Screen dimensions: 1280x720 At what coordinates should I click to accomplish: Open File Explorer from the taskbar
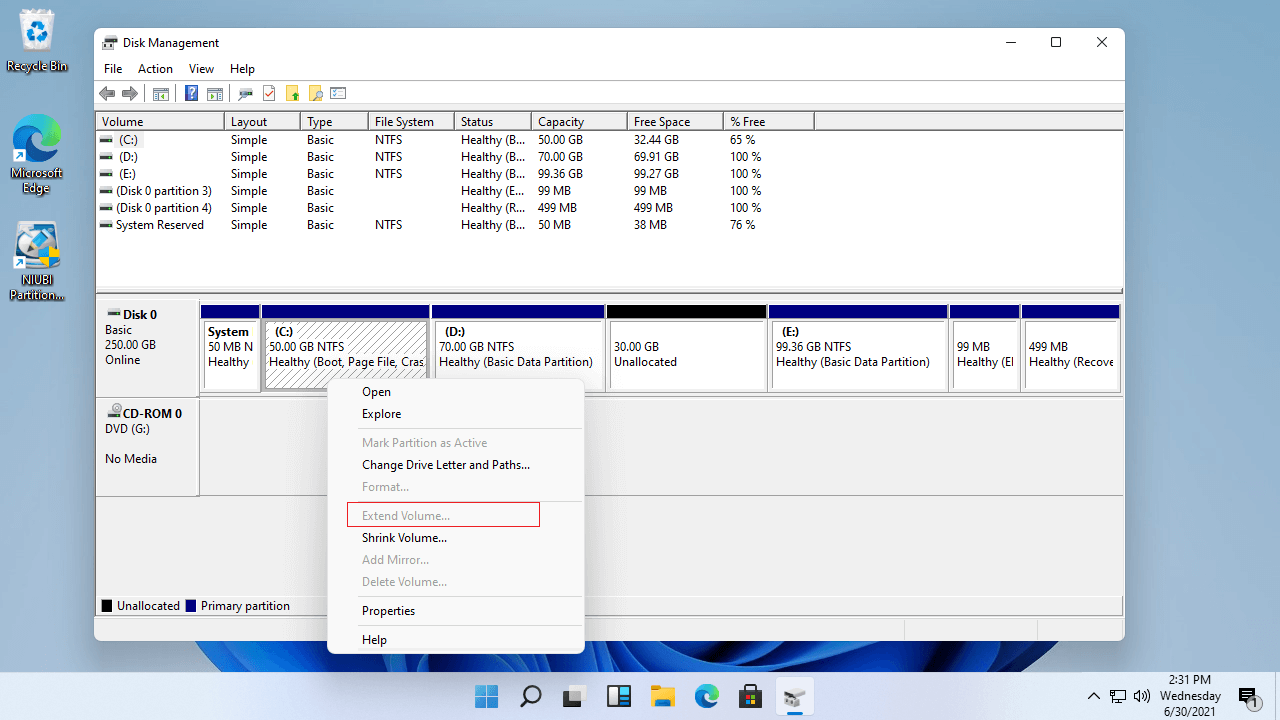pos(662,696)
